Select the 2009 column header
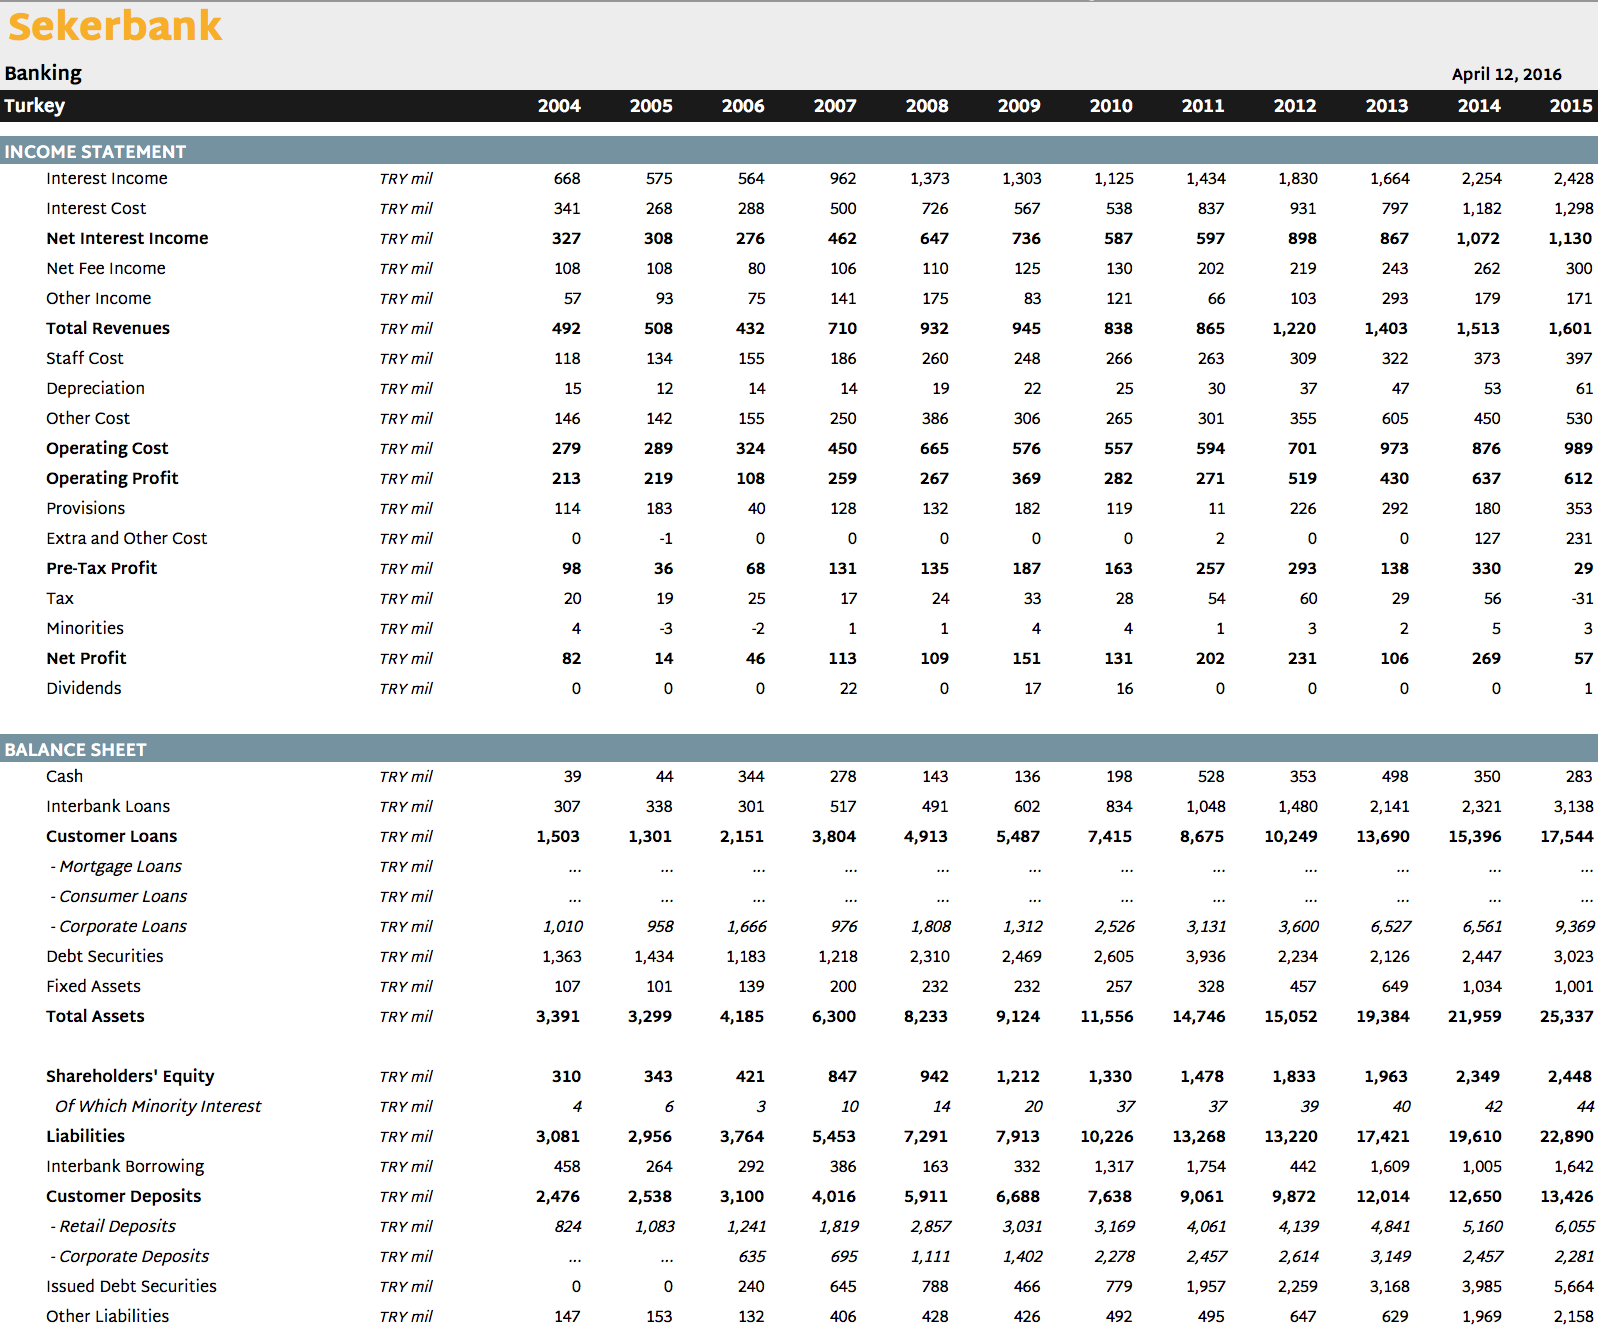Image resolution: width=1598 pixels, height=1336 pixels. [x=1019, y=106]
